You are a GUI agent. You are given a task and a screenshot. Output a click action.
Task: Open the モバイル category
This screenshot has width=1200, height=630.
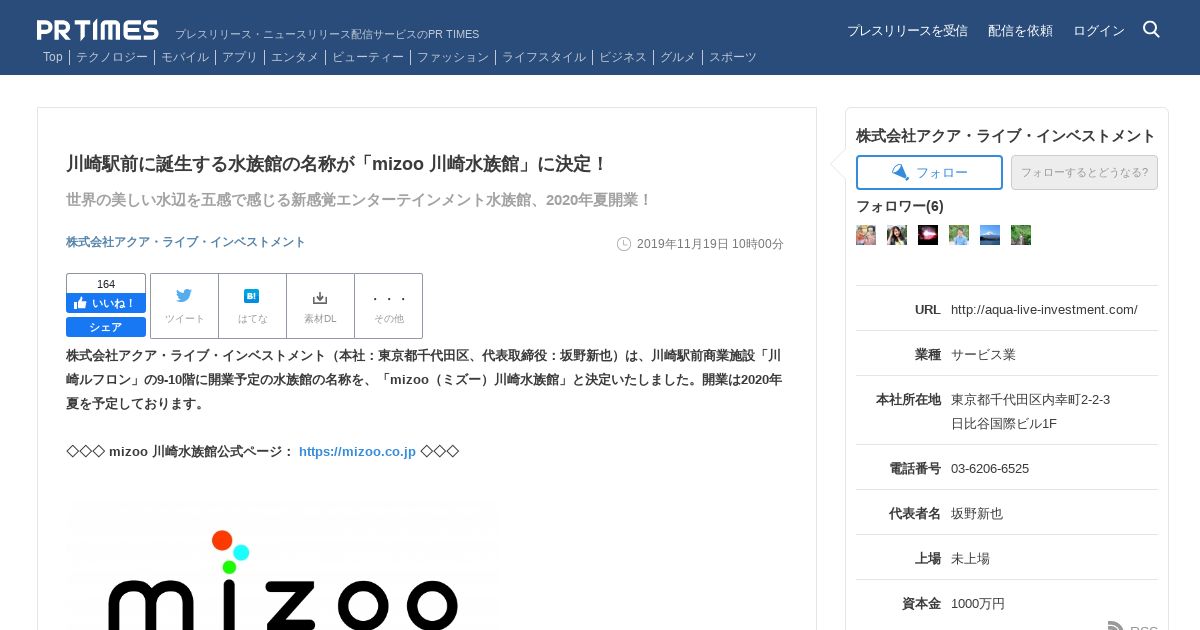tap(185, 57)
